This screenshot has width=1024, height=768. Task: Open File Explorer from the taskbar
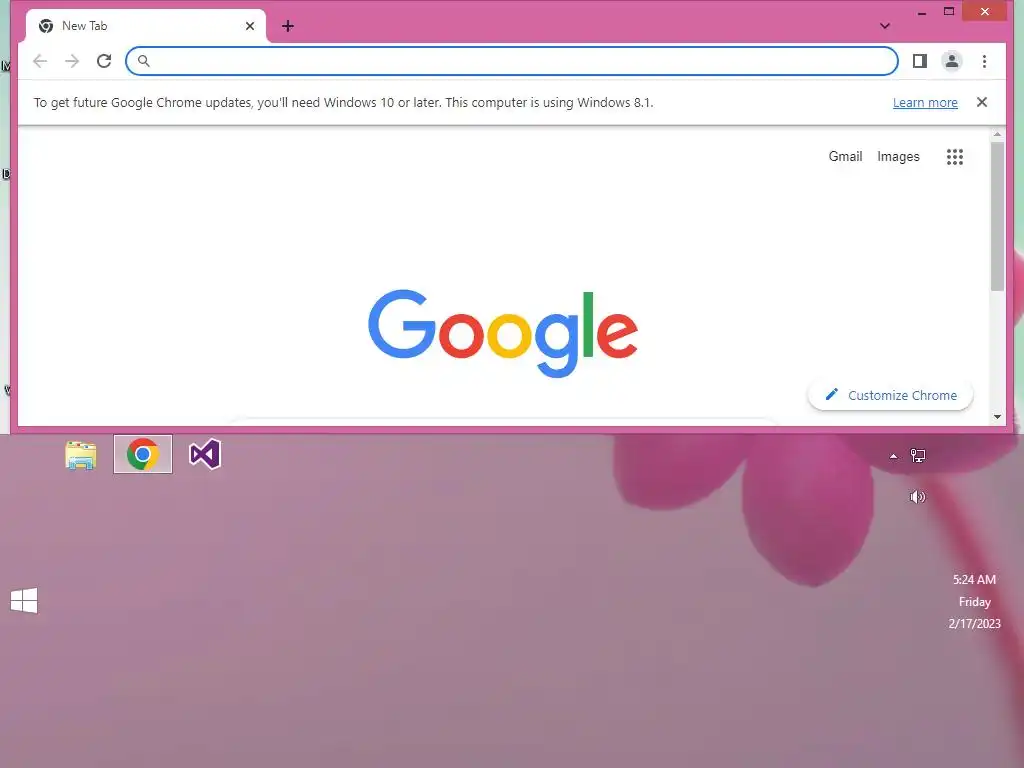(x=81, y=455)
